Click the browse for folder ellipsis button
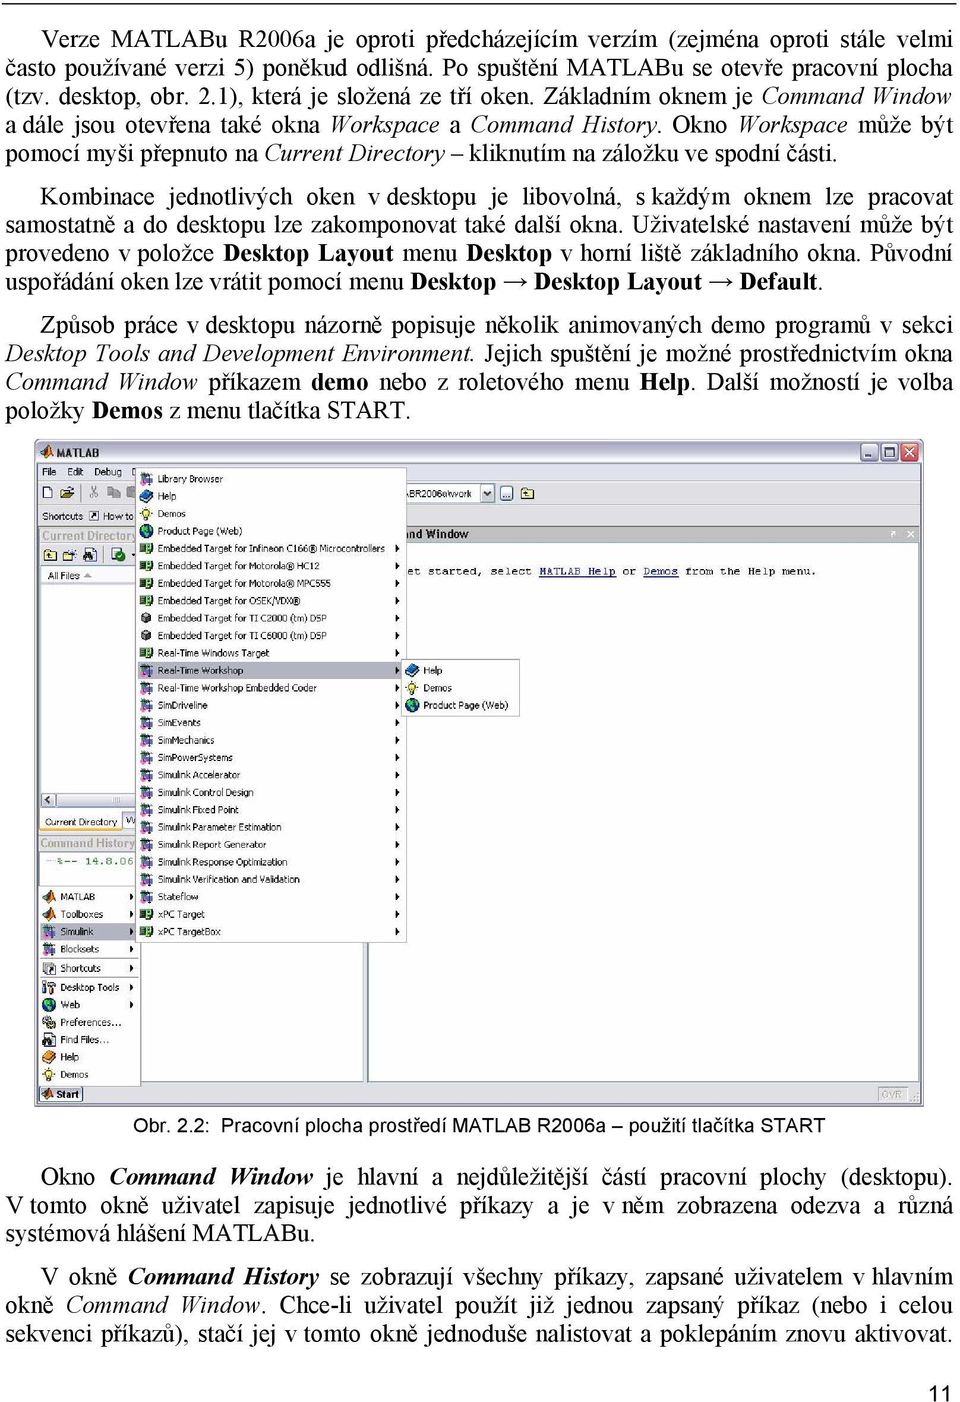The width and height of the screenshot is (960, 1402). (507, 494)
